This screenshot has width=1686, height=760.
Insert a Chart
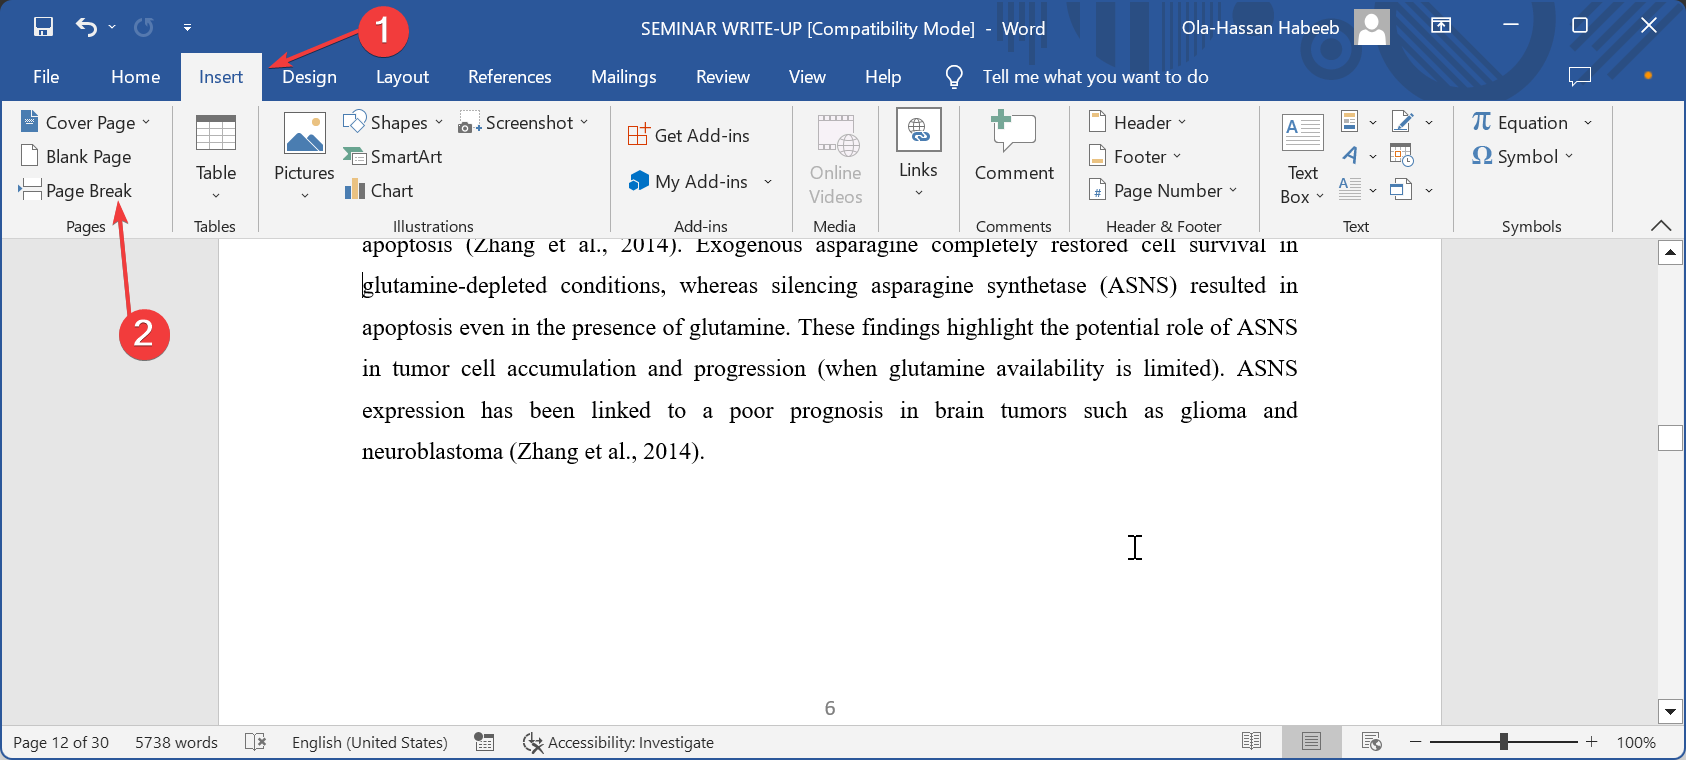click(x=379, y=190)
